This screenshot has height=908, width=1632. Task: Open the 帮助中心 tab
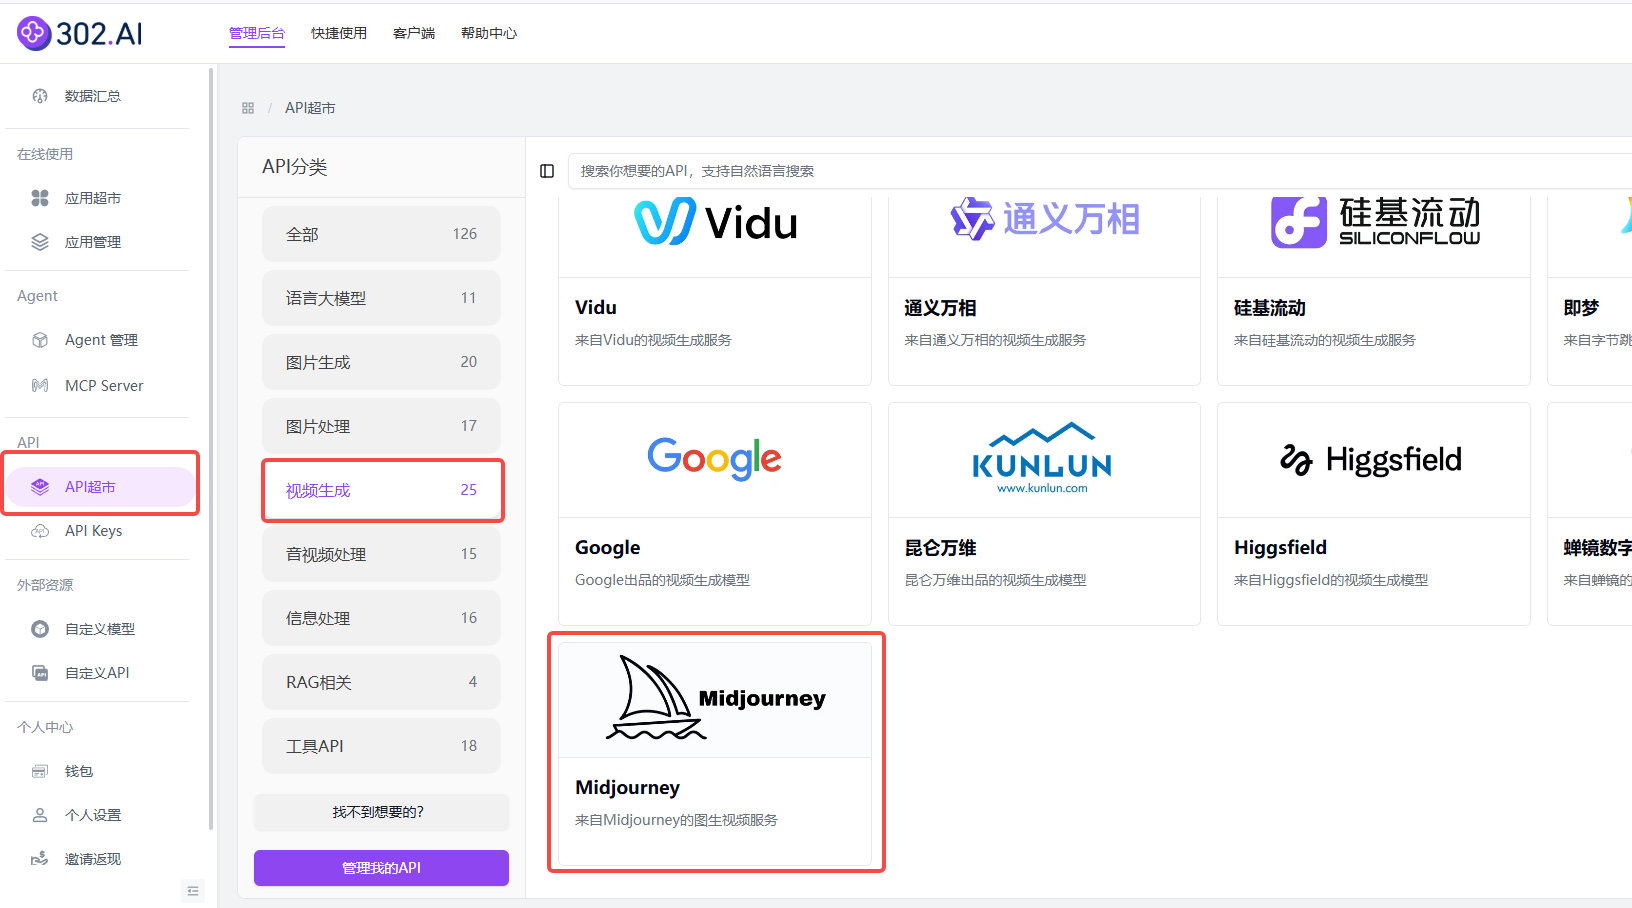pos(489,33)
